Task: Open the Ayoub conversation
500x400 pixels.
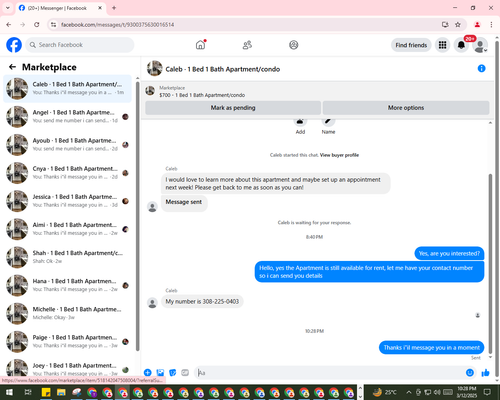Action: (x=67, y=145)
